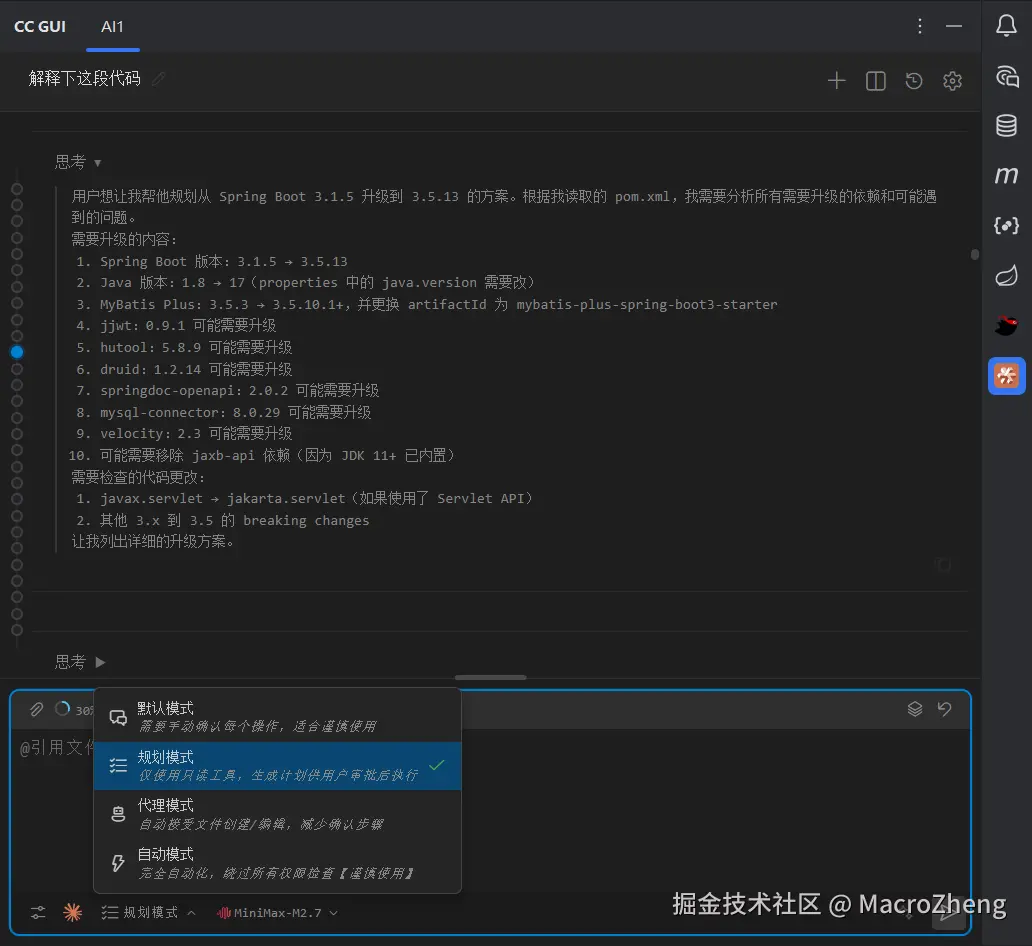Open the Maven tool window icon
Screen dimensions: 1032x946
[1006, 175]
